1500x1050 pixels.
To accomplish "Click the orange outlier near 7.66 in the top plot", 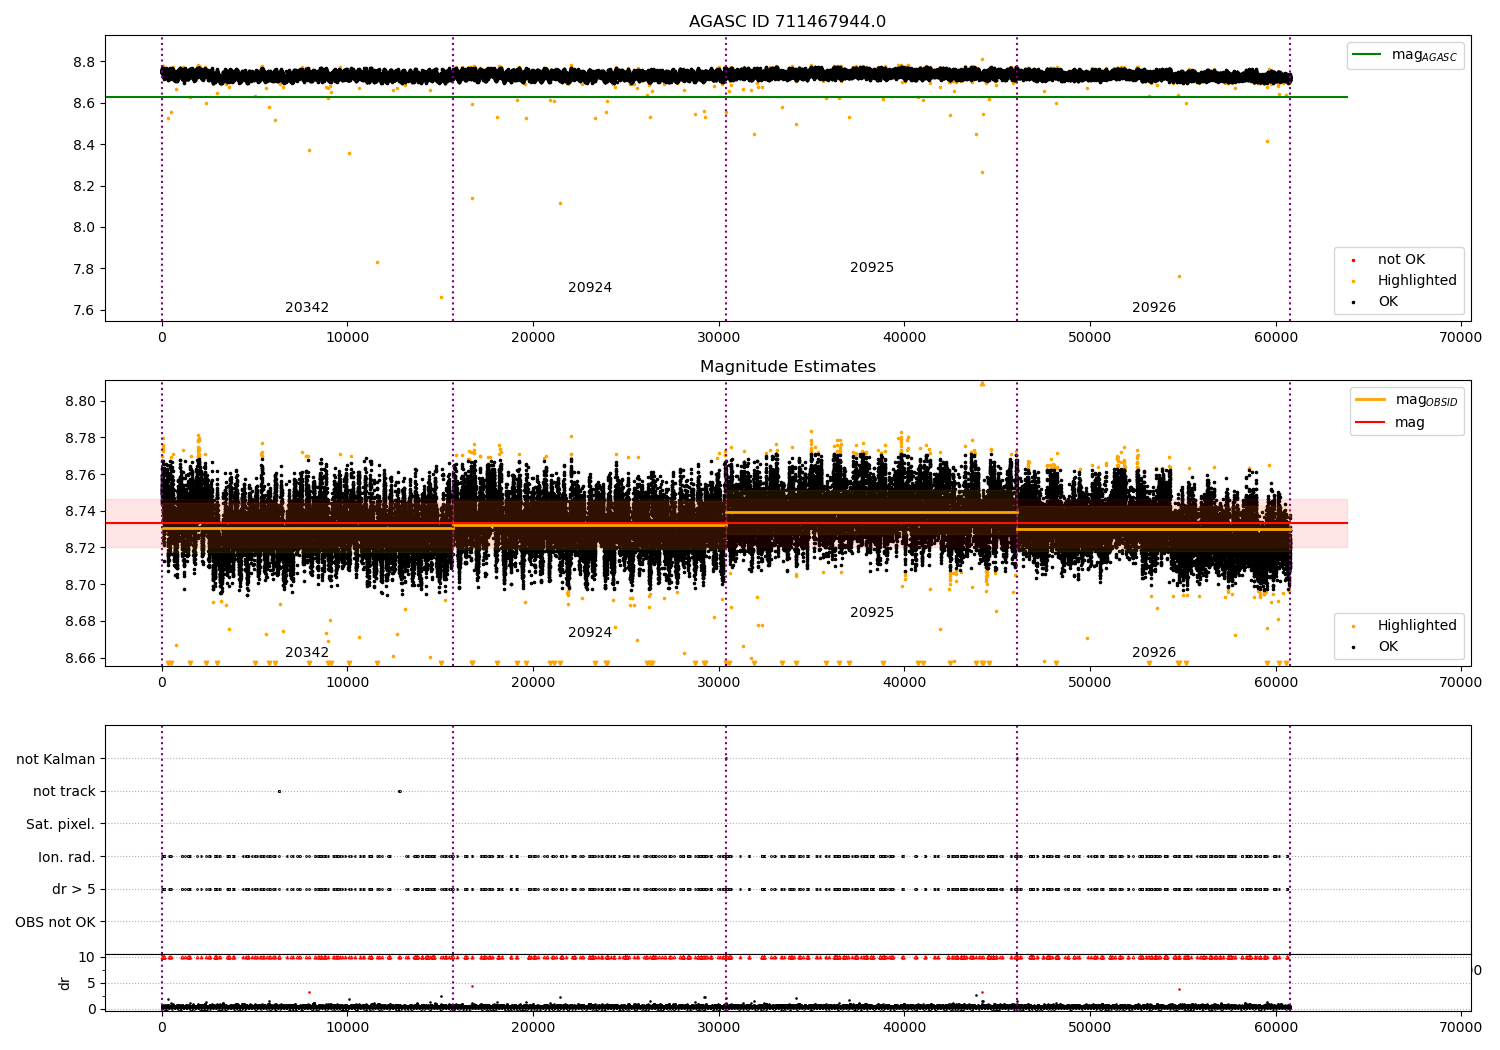I will 441,297.
